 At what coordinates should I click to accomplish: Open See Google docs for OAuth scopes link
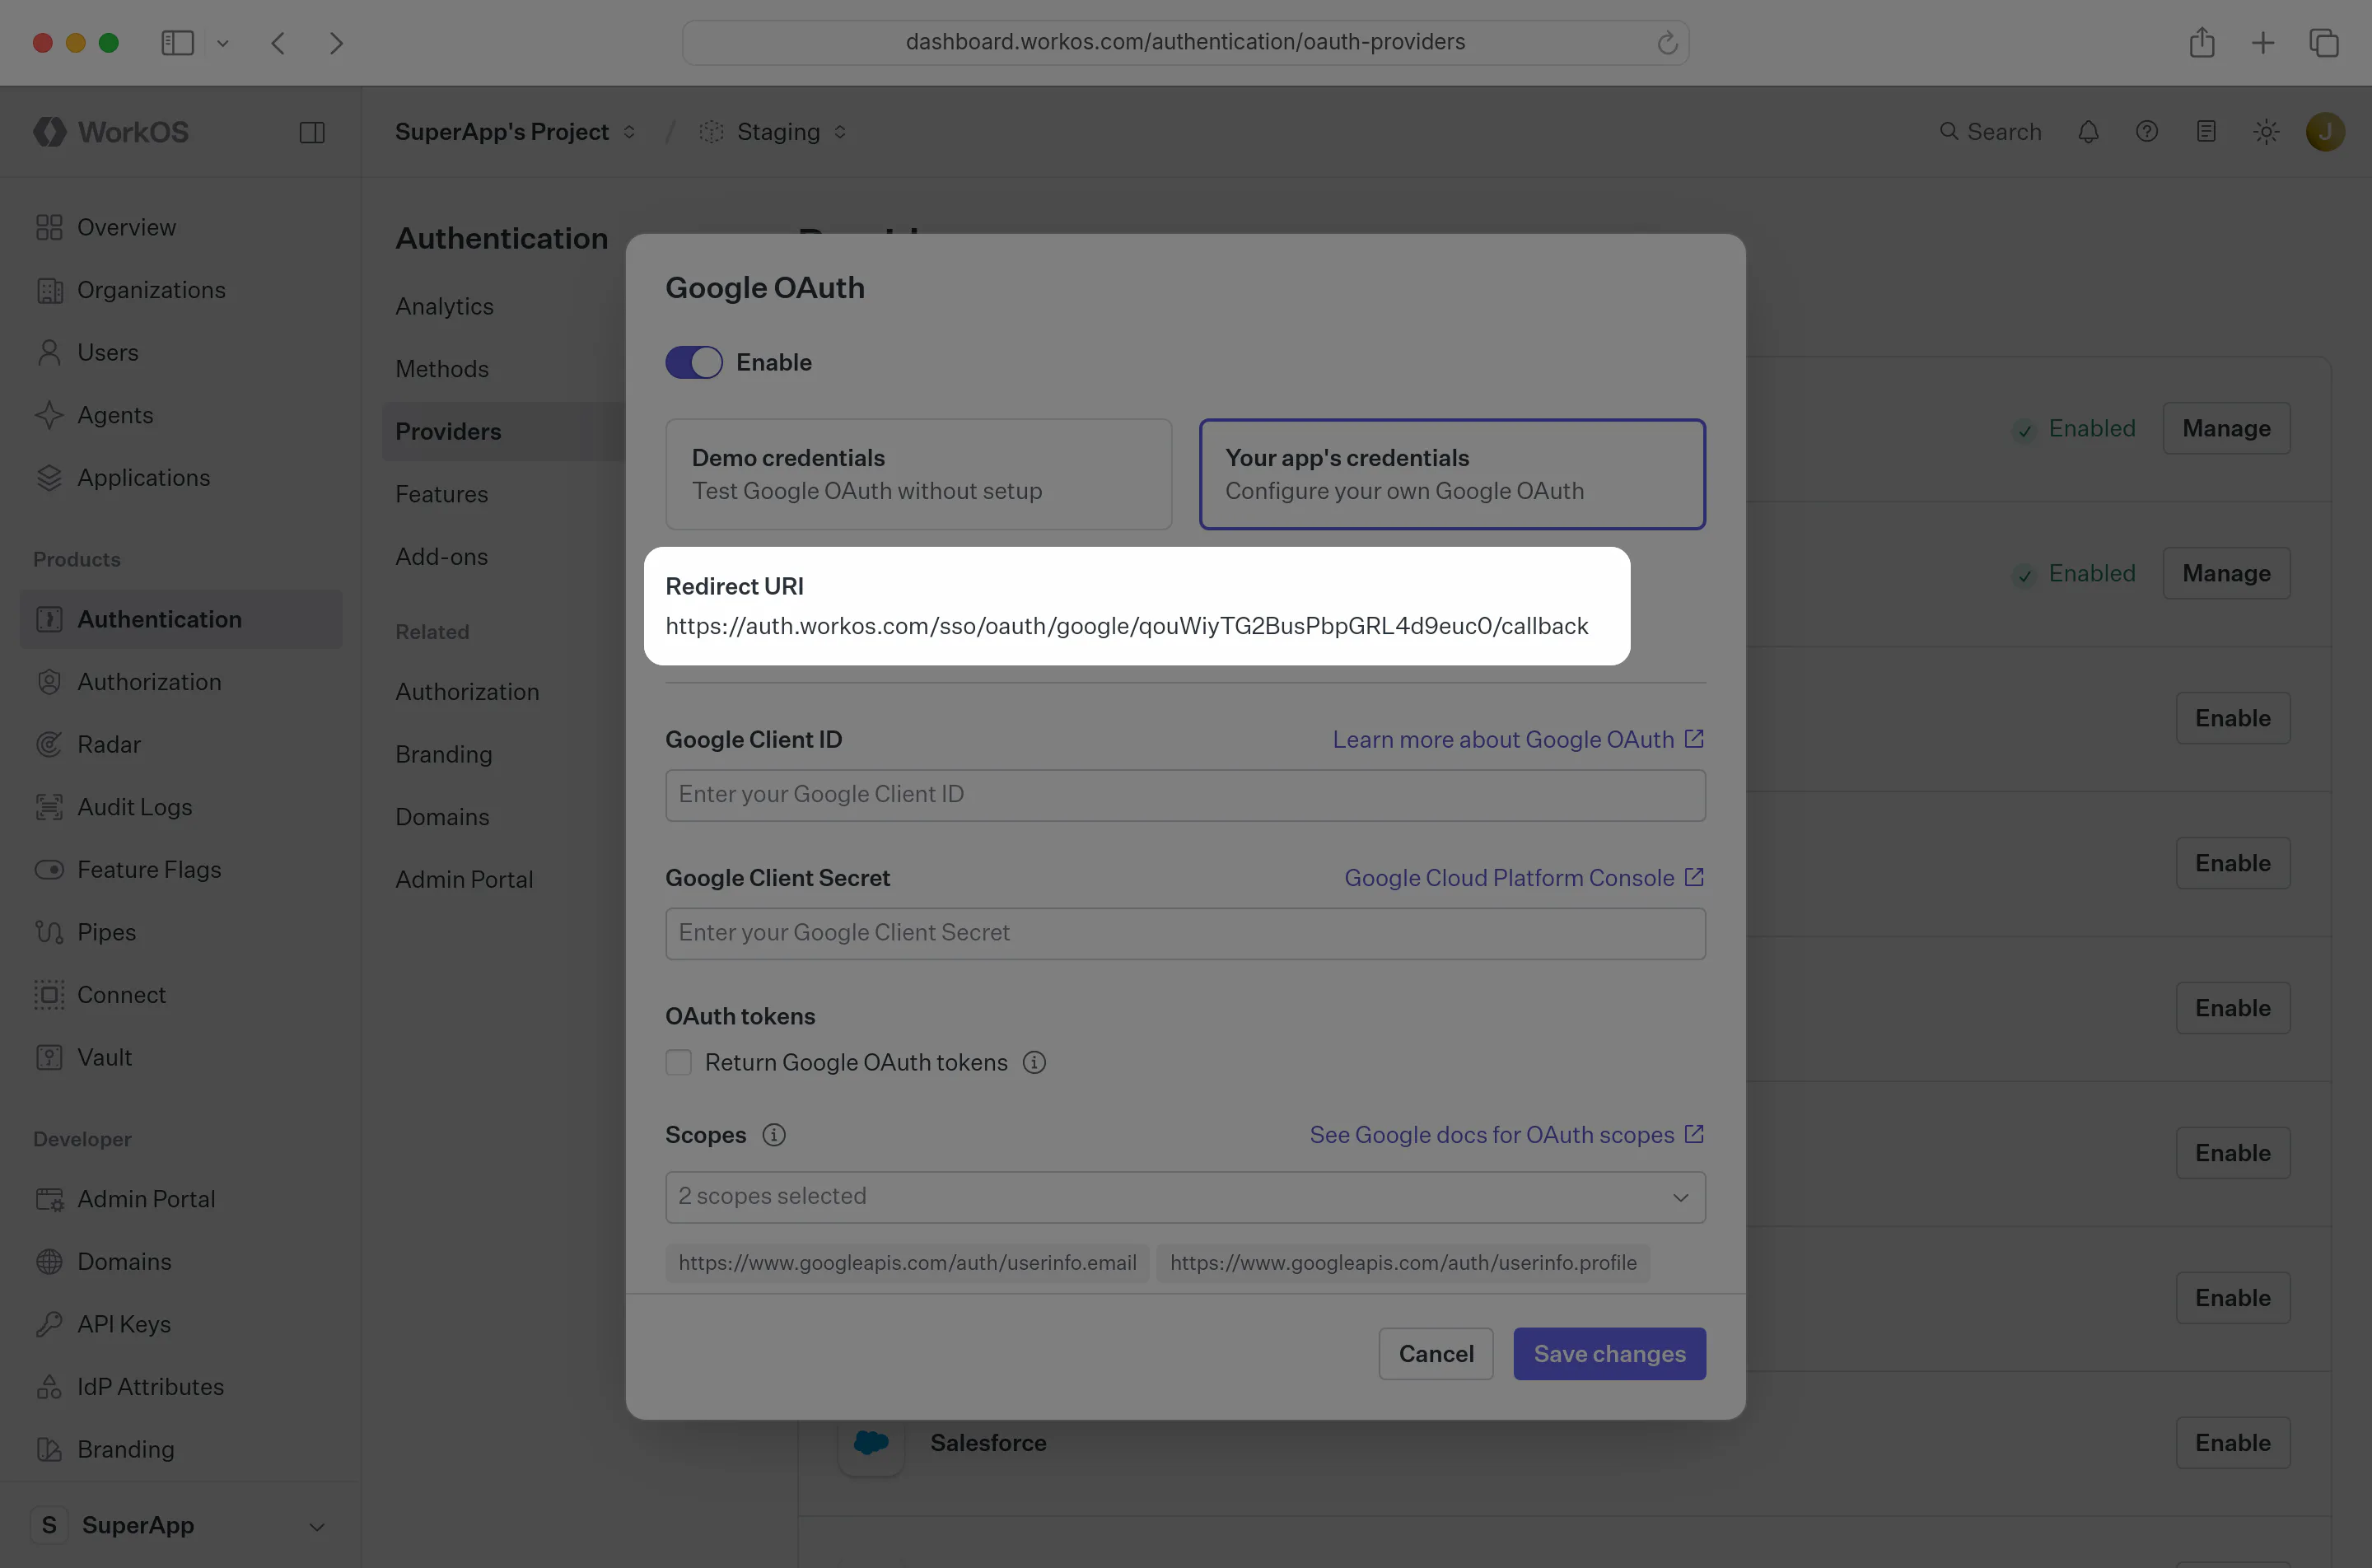click(1507, 1135)
